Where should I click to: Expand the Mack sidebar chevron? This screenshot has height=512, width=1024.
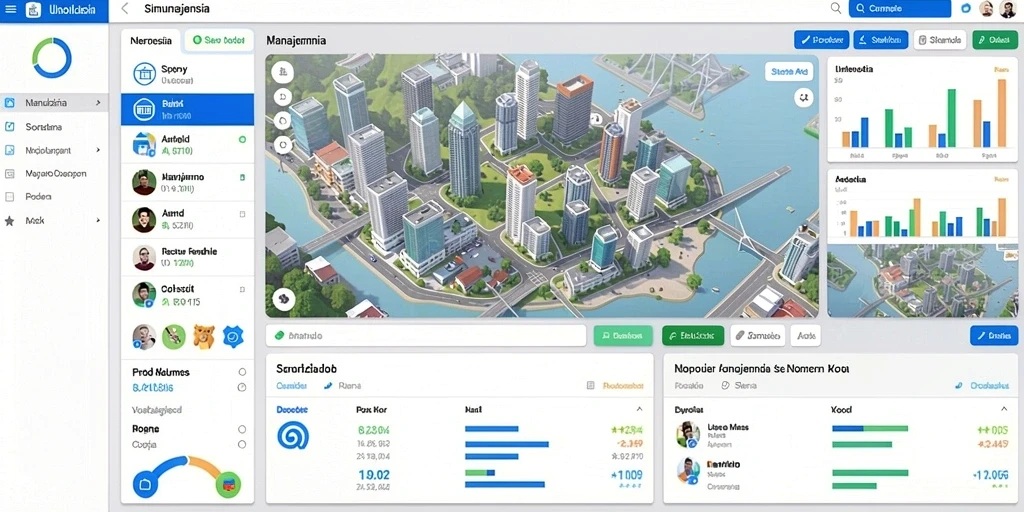(x=98, y=221)
